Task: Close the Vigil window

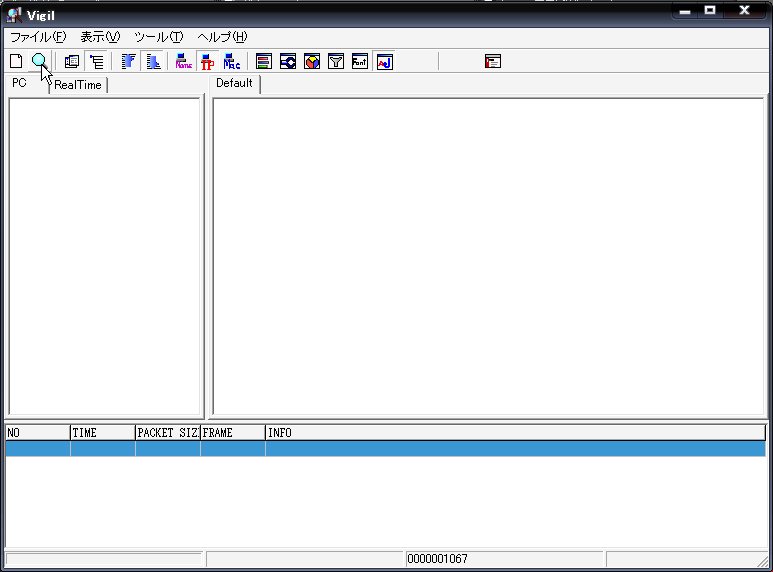Action: click(744, 10)
